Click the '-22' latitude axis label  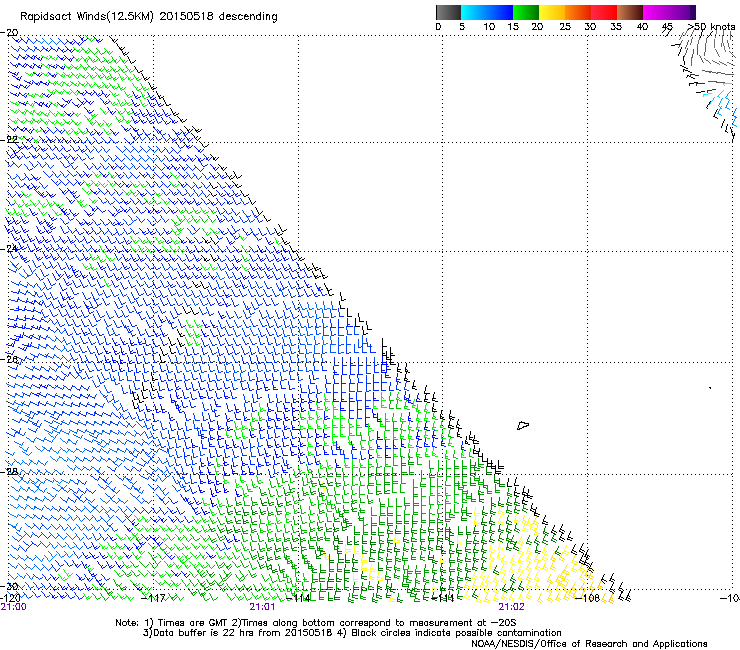pyautogui.click(x=9, y=139)
